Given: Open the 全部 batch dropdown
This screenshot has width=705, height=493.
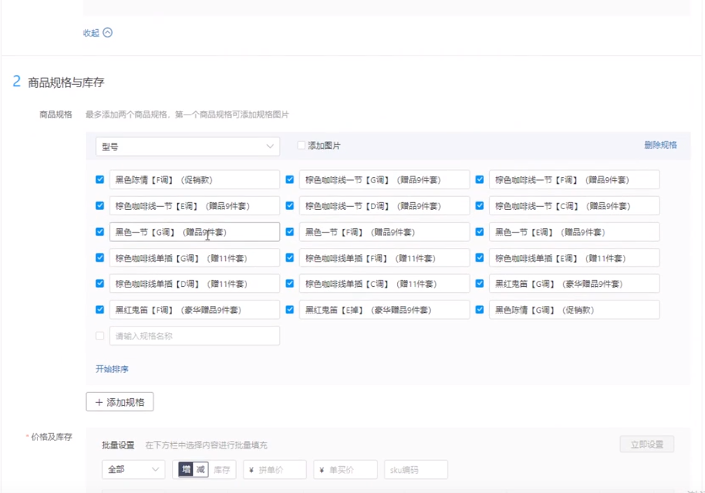Looking at the screenshot, I should [134, 469].
